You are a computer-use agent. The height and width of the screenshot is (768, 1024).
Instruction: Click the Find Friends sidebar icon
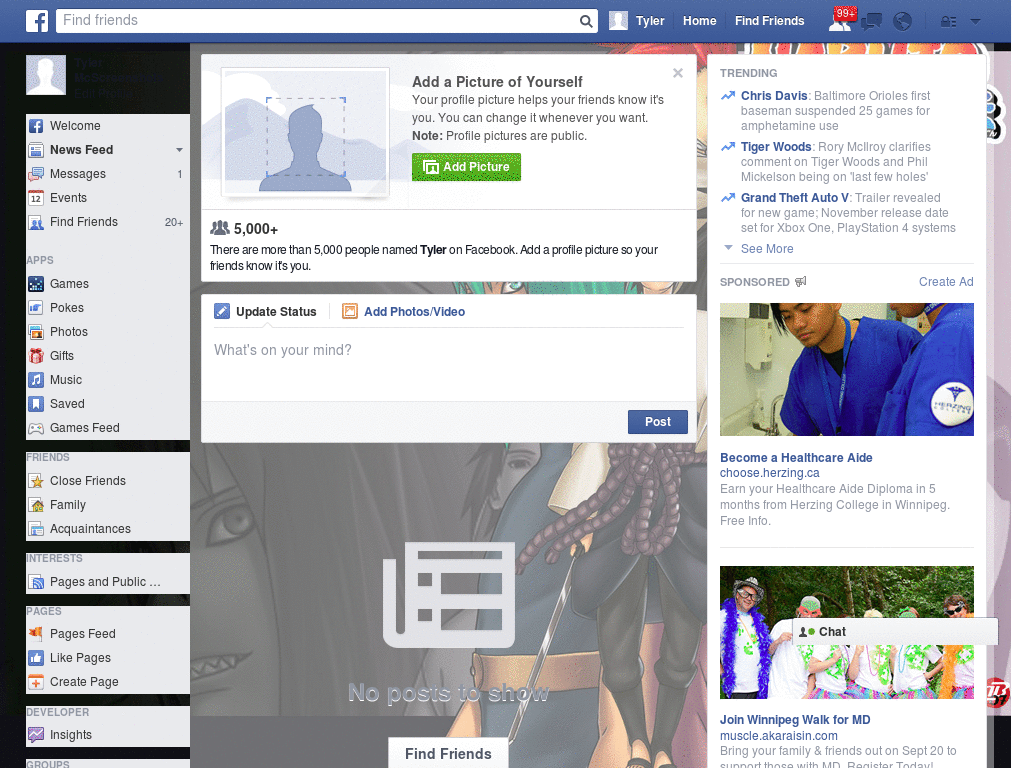(x=36, y=222)
